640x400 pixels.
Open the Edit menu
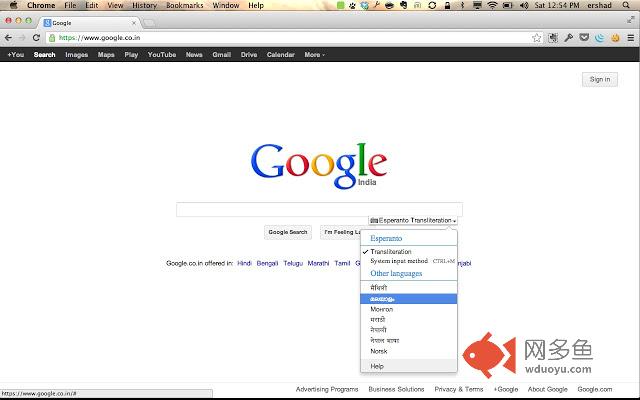click(x=91, y=5)
